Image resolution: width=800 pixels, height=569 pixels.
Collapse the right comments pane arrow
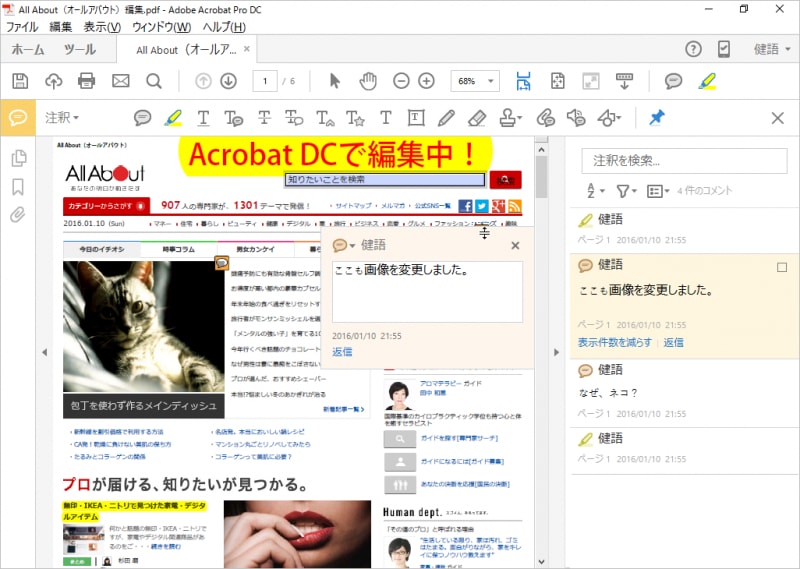(556, 352)
